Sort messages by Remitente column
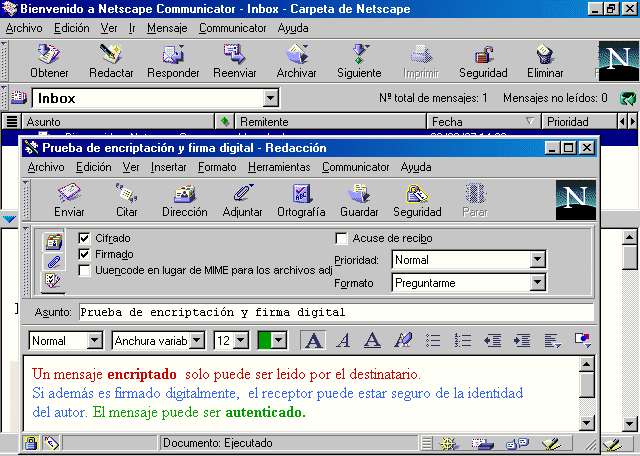Screen dimensions: 640x456 [331, 122]
